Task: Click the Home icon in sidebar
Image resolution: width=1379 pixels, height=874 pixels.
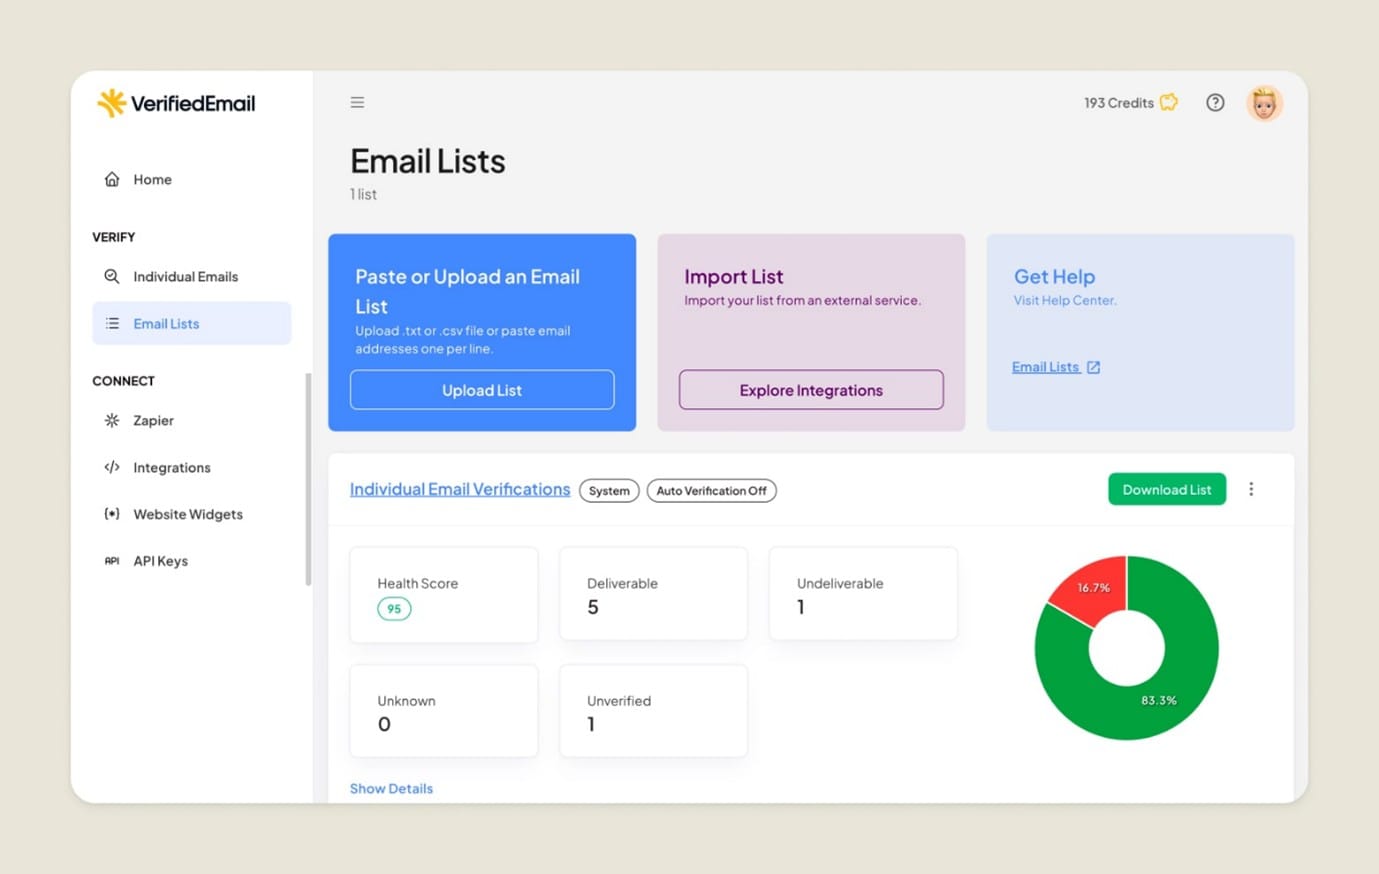Action: [112, 178]
